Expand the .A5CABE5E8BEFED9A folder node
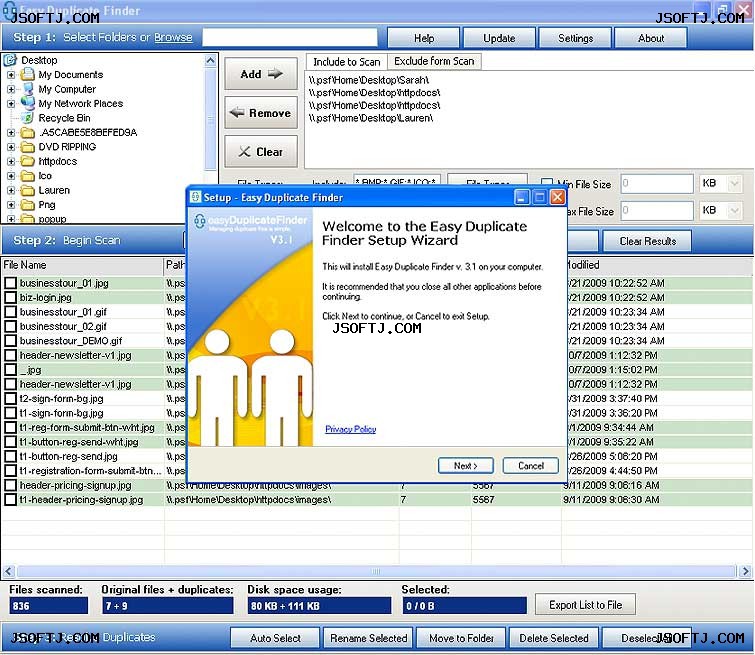755x655 pixels. (x=11, y=132)
